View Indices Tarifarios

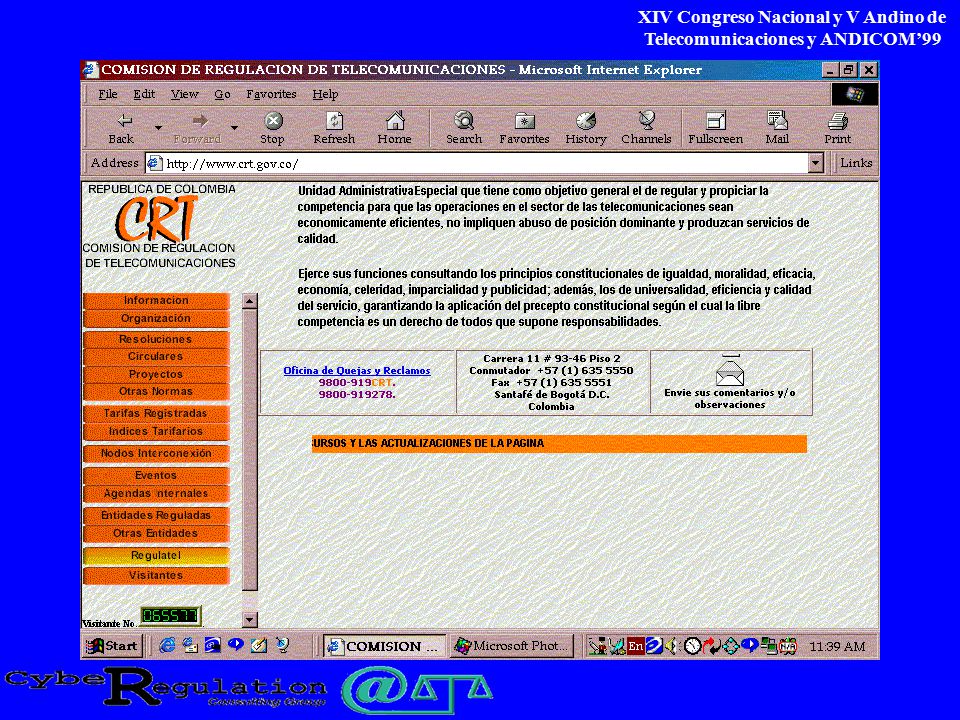pyautogui.click(x=156, y=432)
